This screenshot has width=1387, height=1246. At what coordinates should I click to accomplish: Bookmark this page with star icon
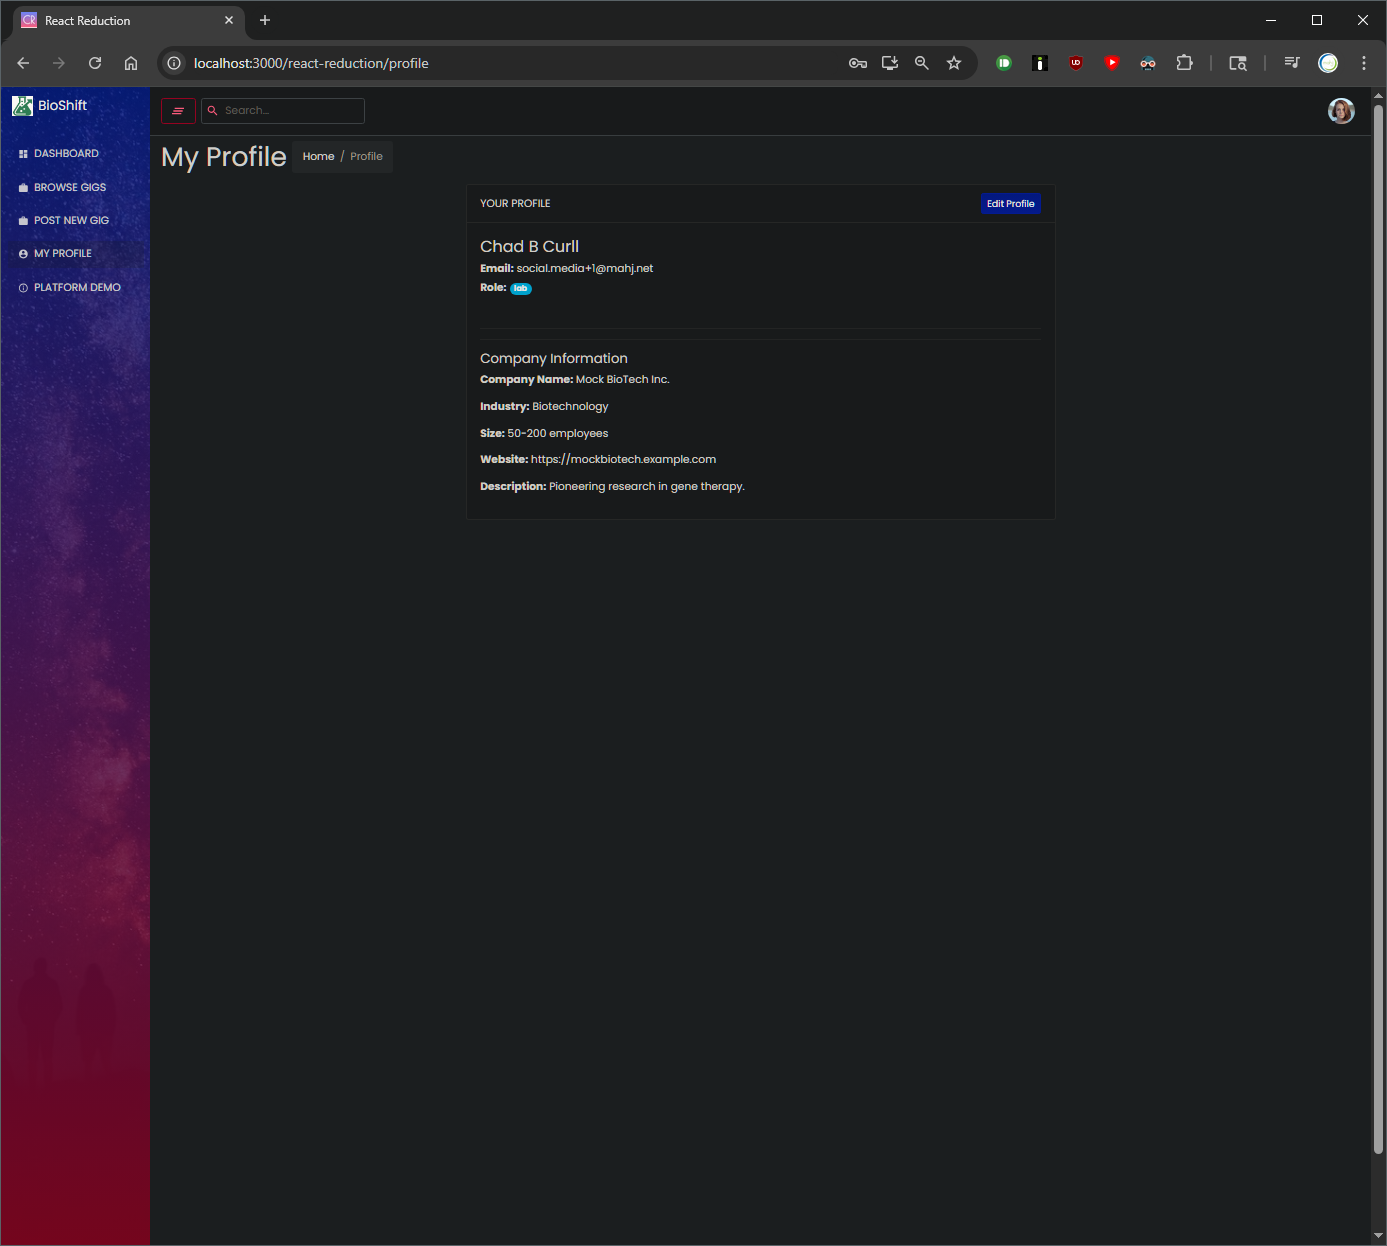(954, 63)
